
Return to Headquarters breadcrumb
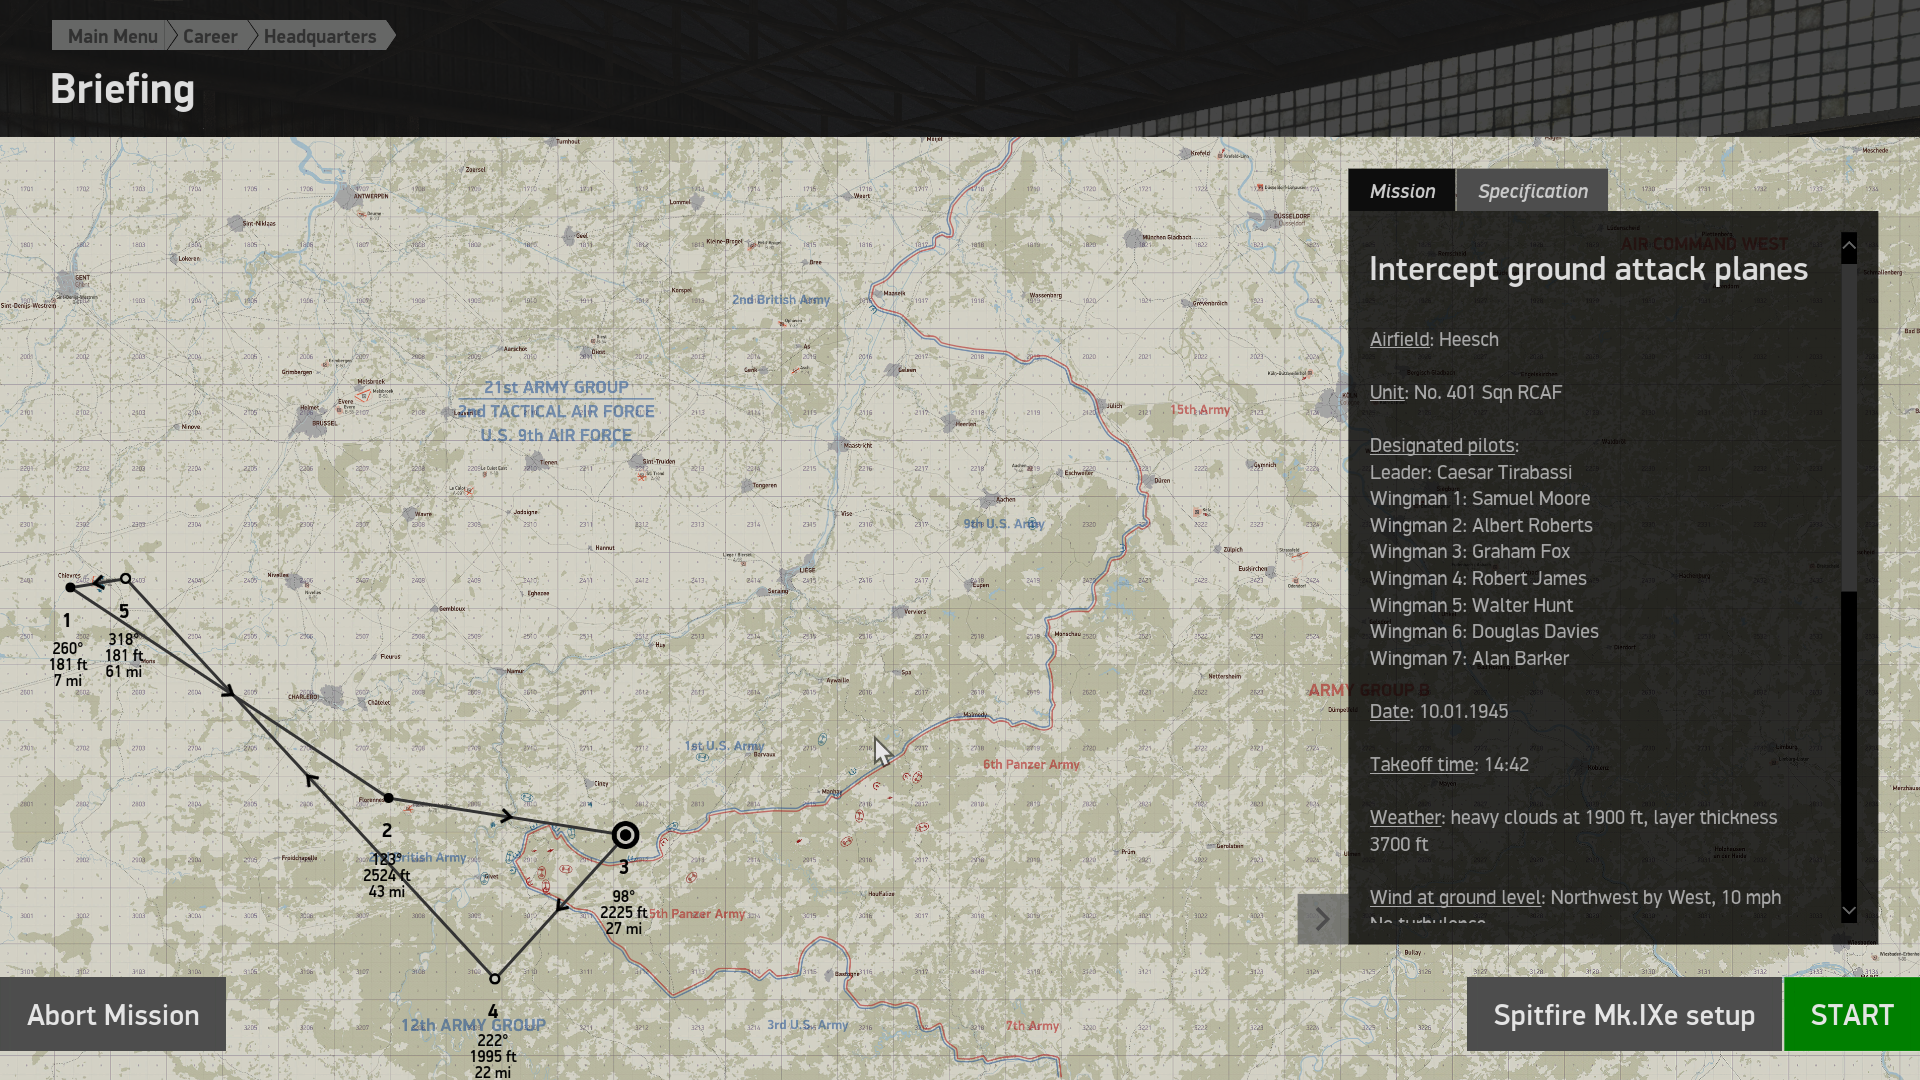(x=320, y=36)
